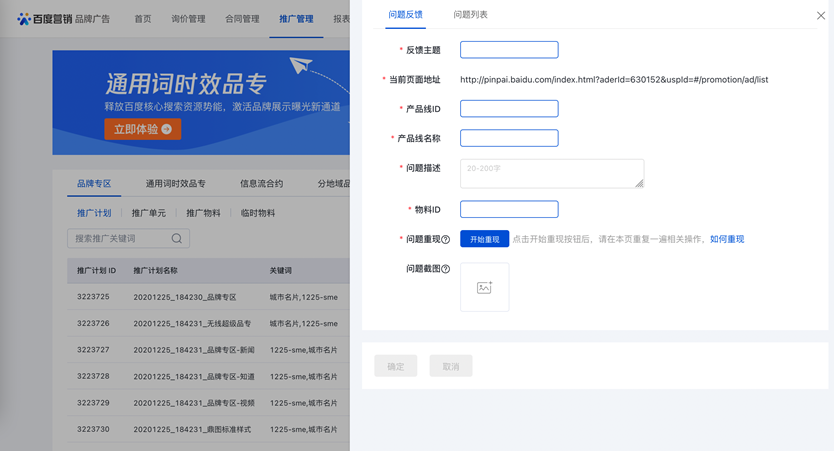Screen dimensions: 834x451
Task: Focus the 反馈主题 input field
Action: pyautogui.click(x=509, y=50)
